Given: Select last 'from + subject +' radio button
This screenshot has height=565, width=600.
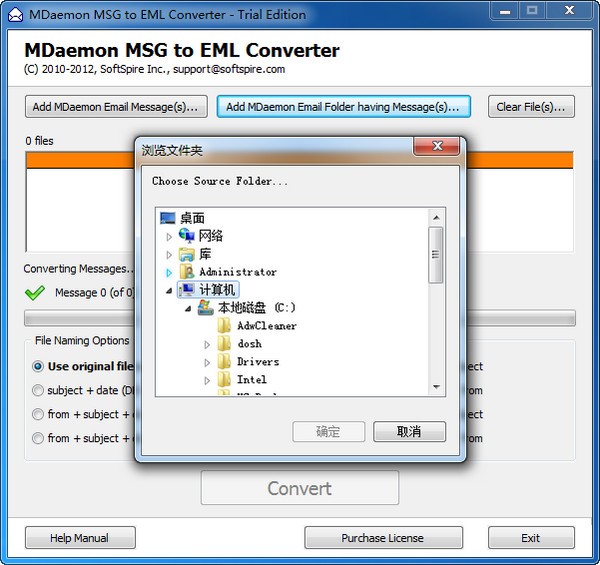Looking at the screenshot, I should pos(38,438).
